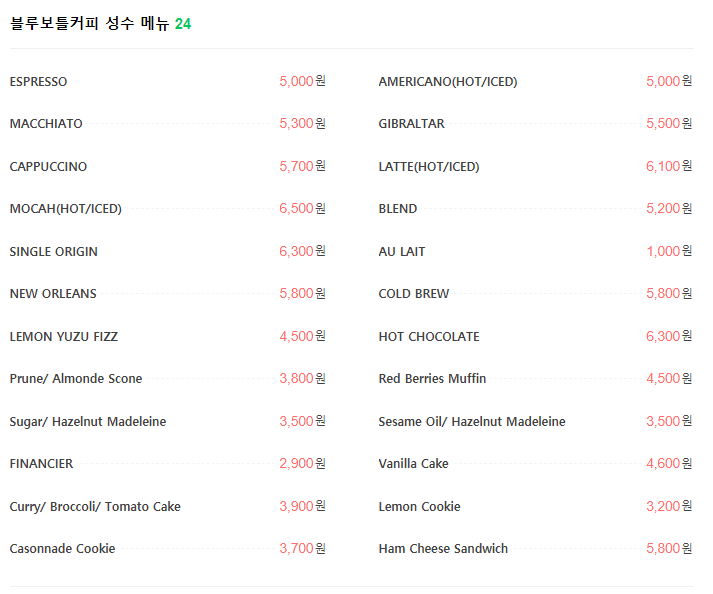Click the AMERICANO price 5,000원
This screenshot has width=713, height=594.
tap(669, 81)
